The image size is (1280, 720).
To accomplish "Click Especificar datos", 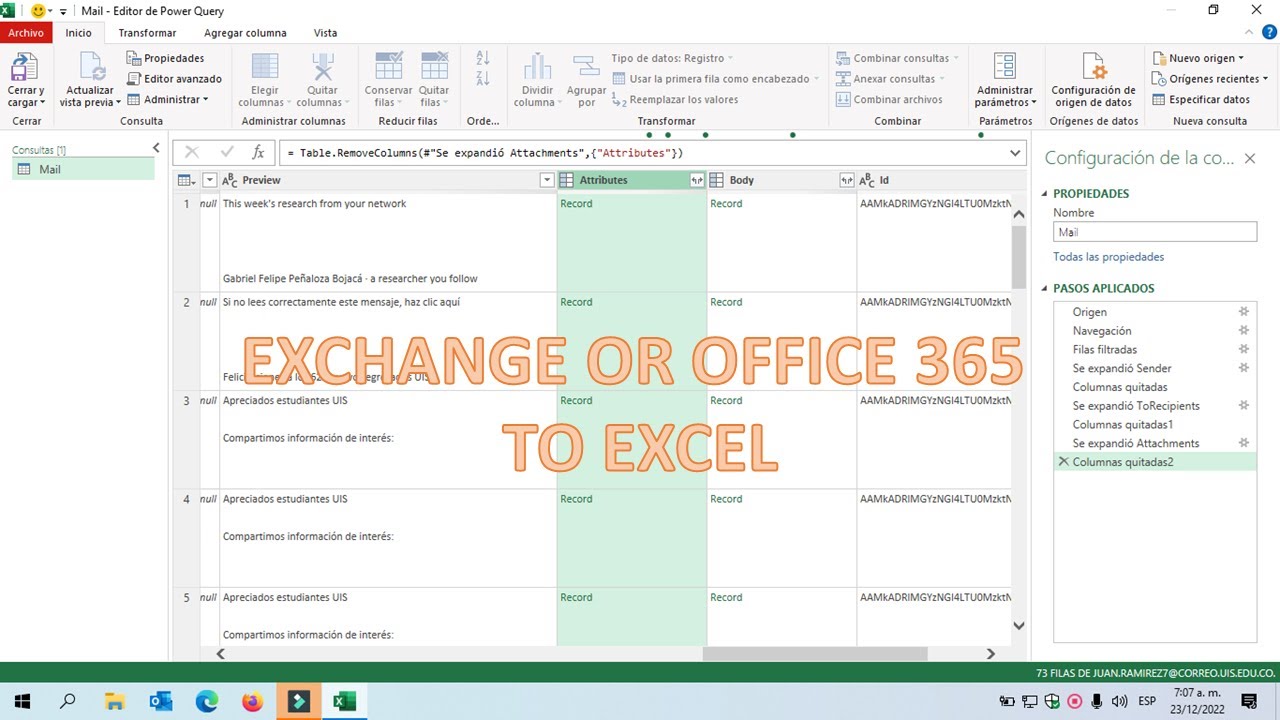I will click(x=1201, y=99).
